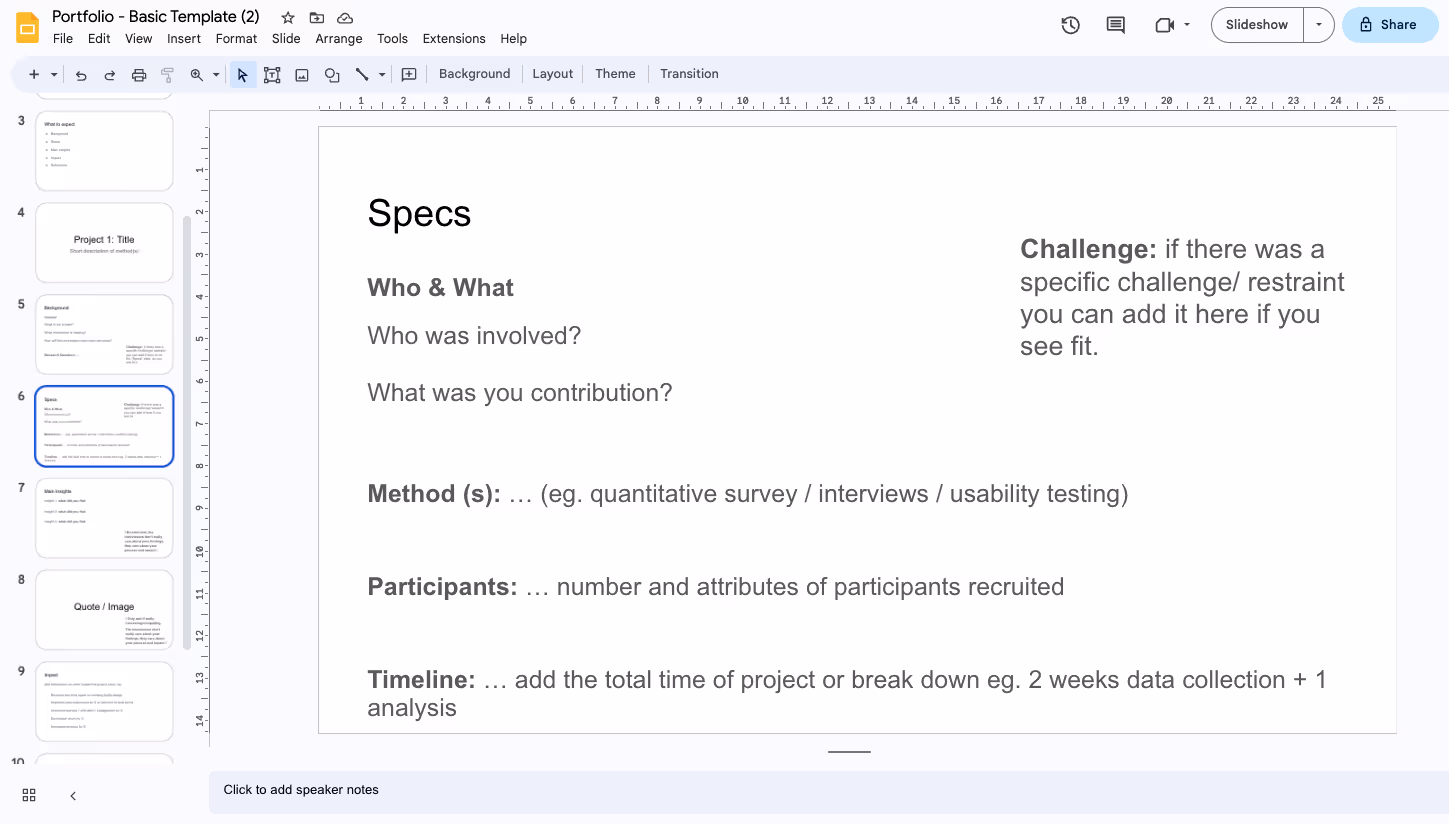Select the Text box tool
Viewport: 1449px width, 824px height.
point(271,74)
